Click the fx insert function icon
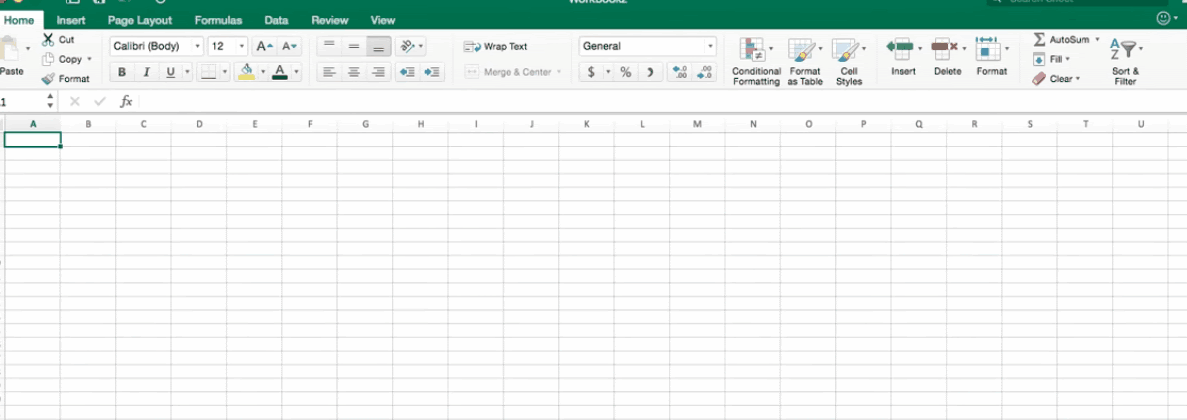The image size is (1187, 420). coord(126,101)
